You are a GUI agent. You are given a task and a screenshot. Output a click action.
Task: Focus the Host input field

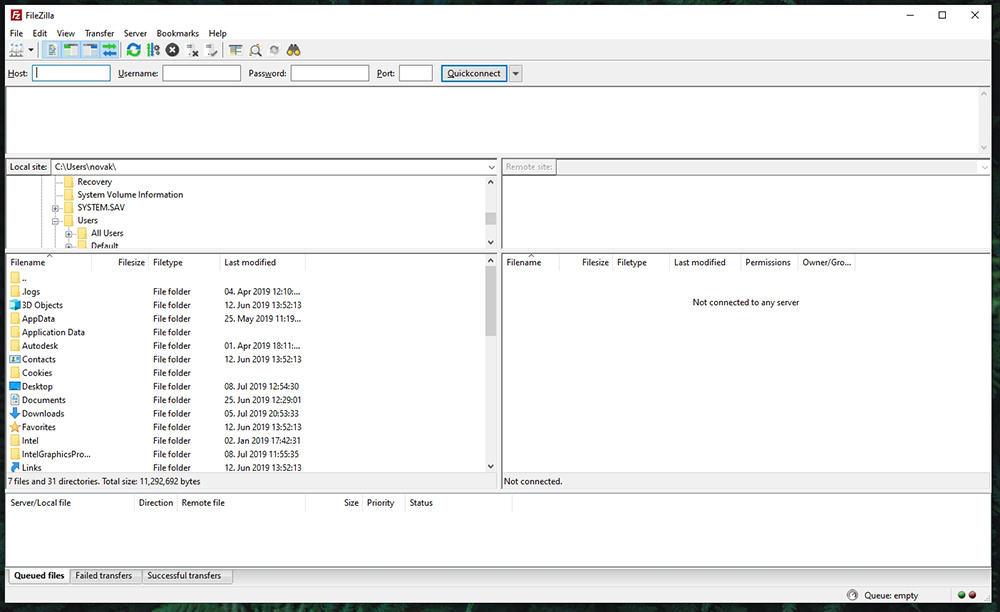tap(71, 73)
